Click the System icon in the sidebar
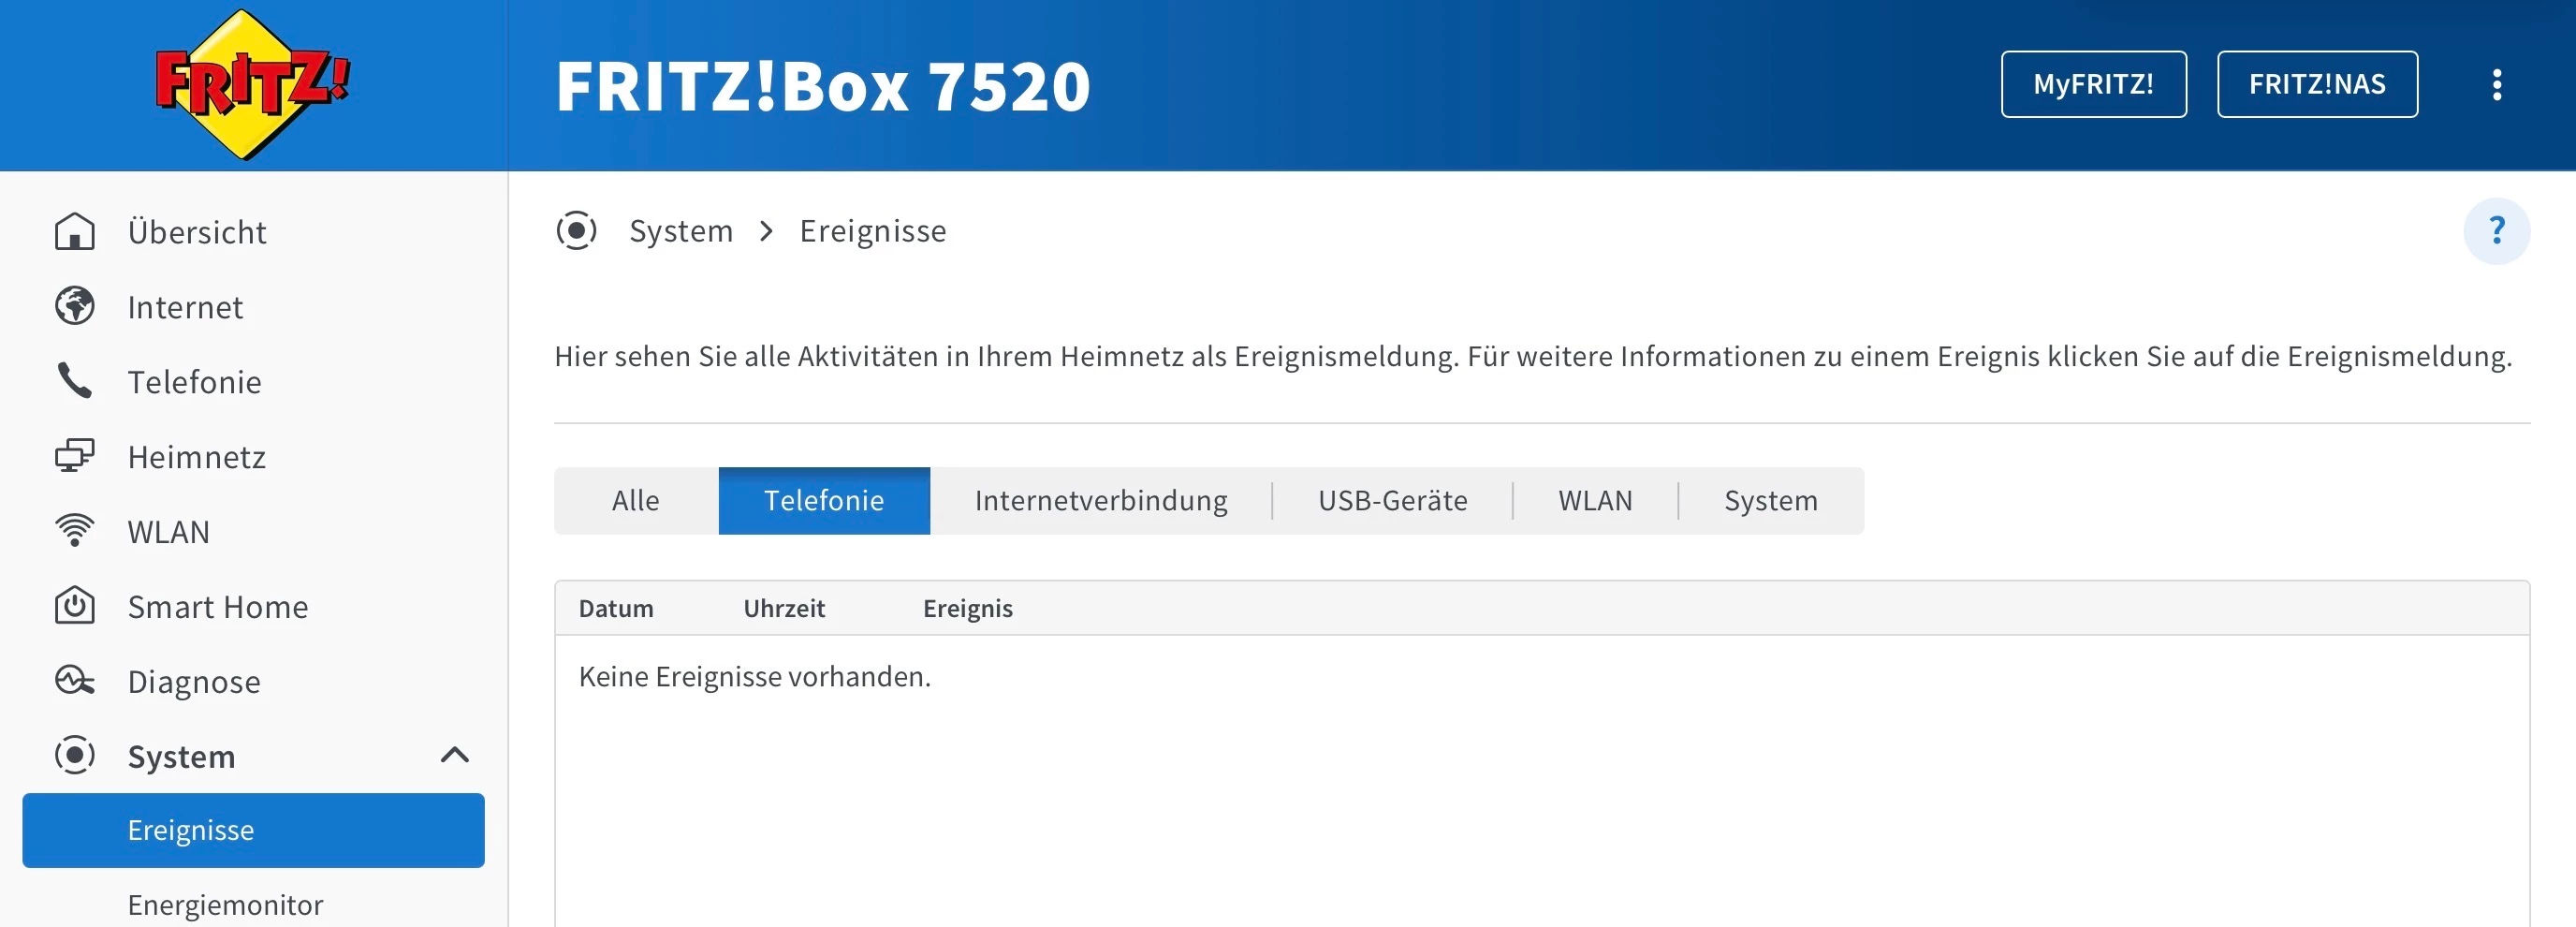Image resolution: width=2576 pixels, height=927 pixels. coord(75,756)
